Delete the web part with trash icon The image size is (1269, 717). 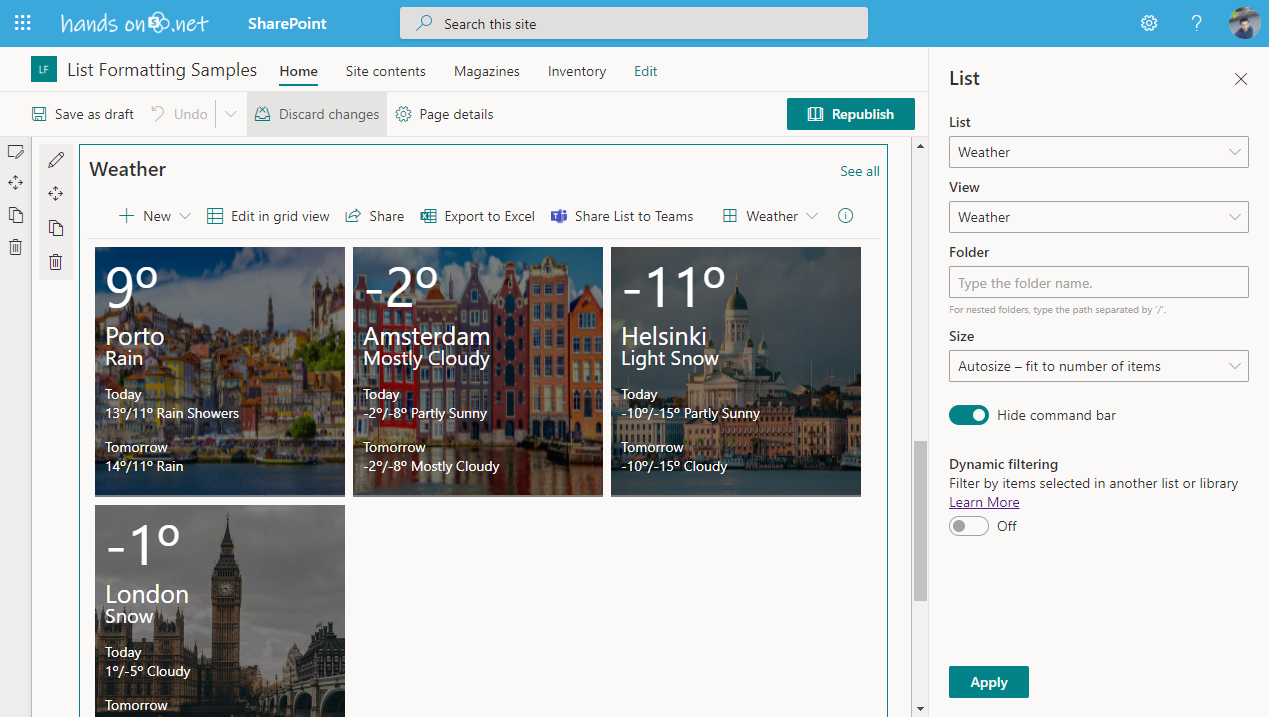point(56,261)
